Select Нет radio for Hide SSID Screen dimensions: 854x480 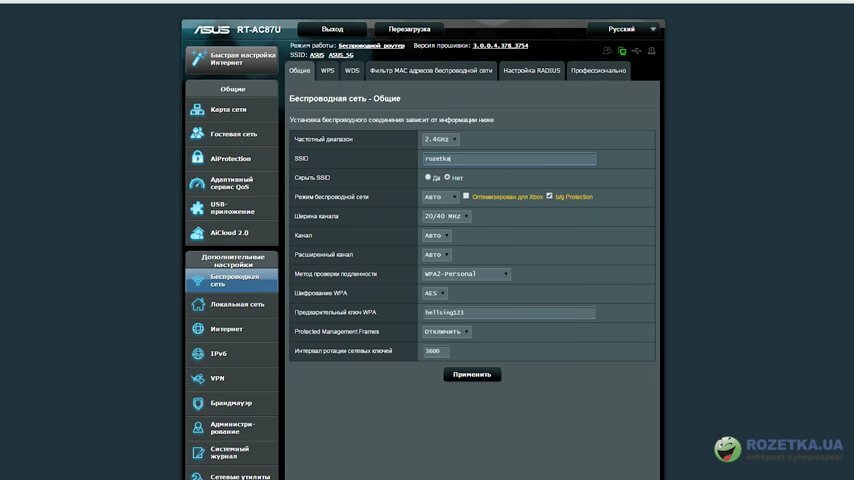coord(447,177)
